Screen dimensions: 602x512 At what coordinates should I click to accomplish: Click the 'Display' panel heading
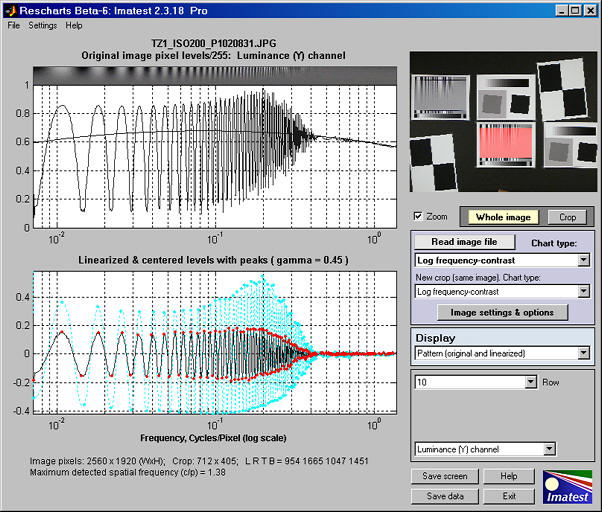[x=435, y=338]
